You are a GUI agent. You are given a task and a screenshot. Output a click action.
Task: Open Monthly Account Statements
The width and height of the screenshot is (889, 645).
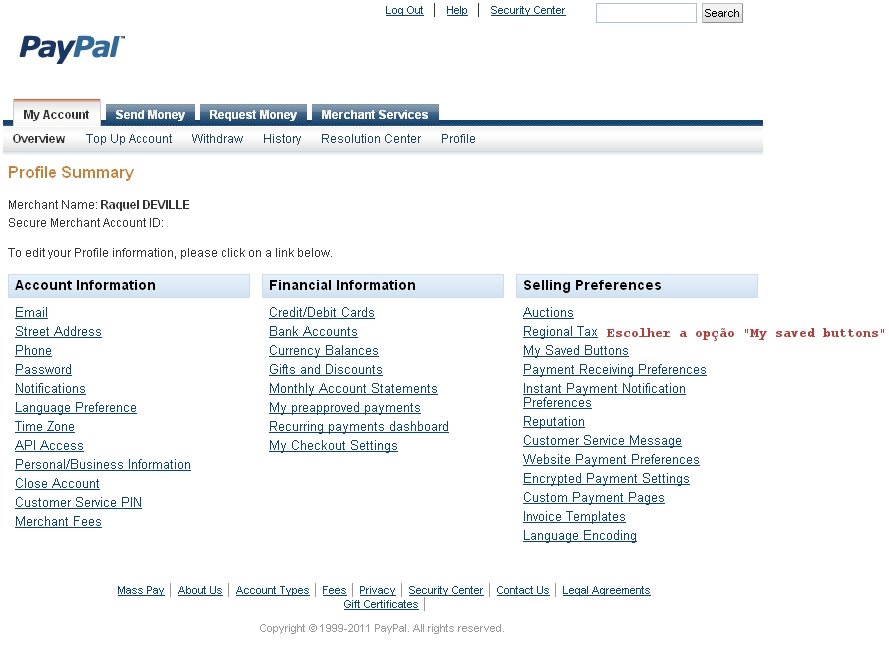[353, 388]
